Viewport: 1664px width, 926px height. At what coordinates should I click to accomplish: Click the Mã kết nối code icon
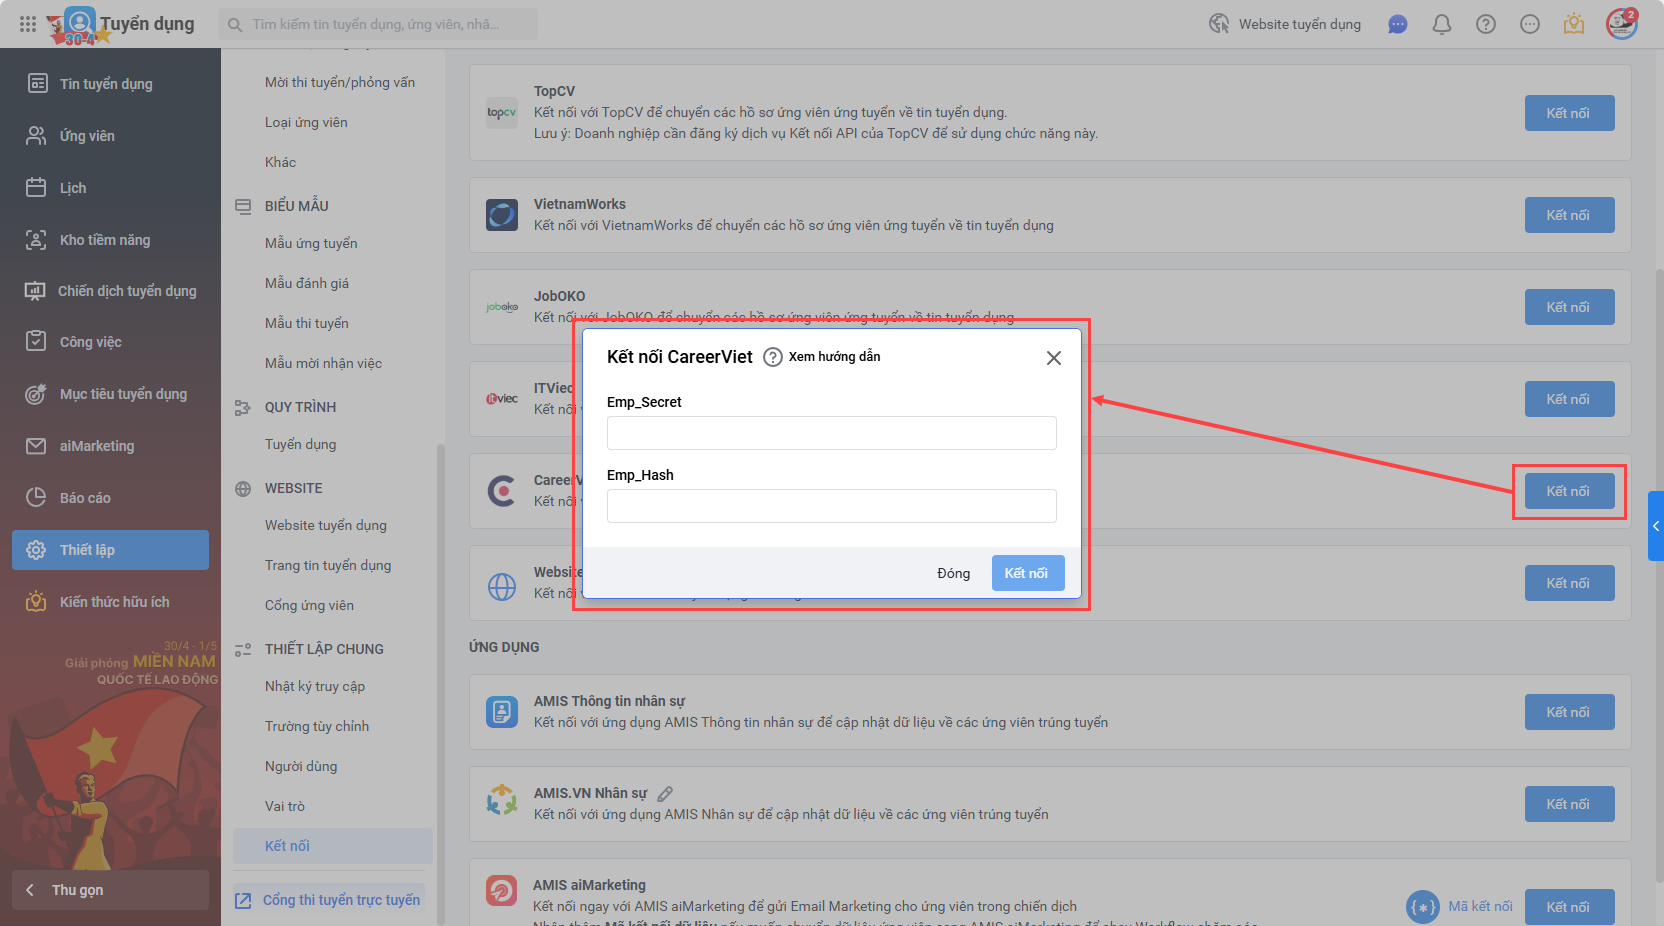tap(1423, 907)
